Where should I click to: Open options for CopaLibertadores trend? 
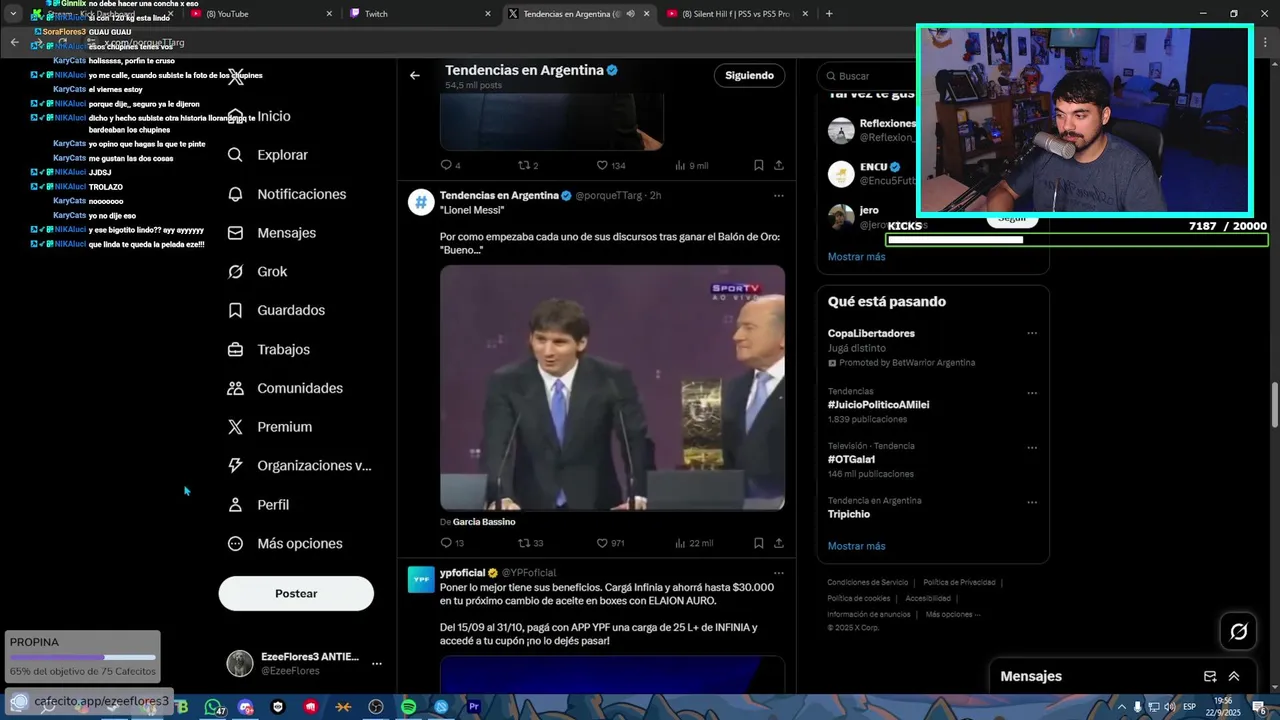click(x=1032, y=333)
